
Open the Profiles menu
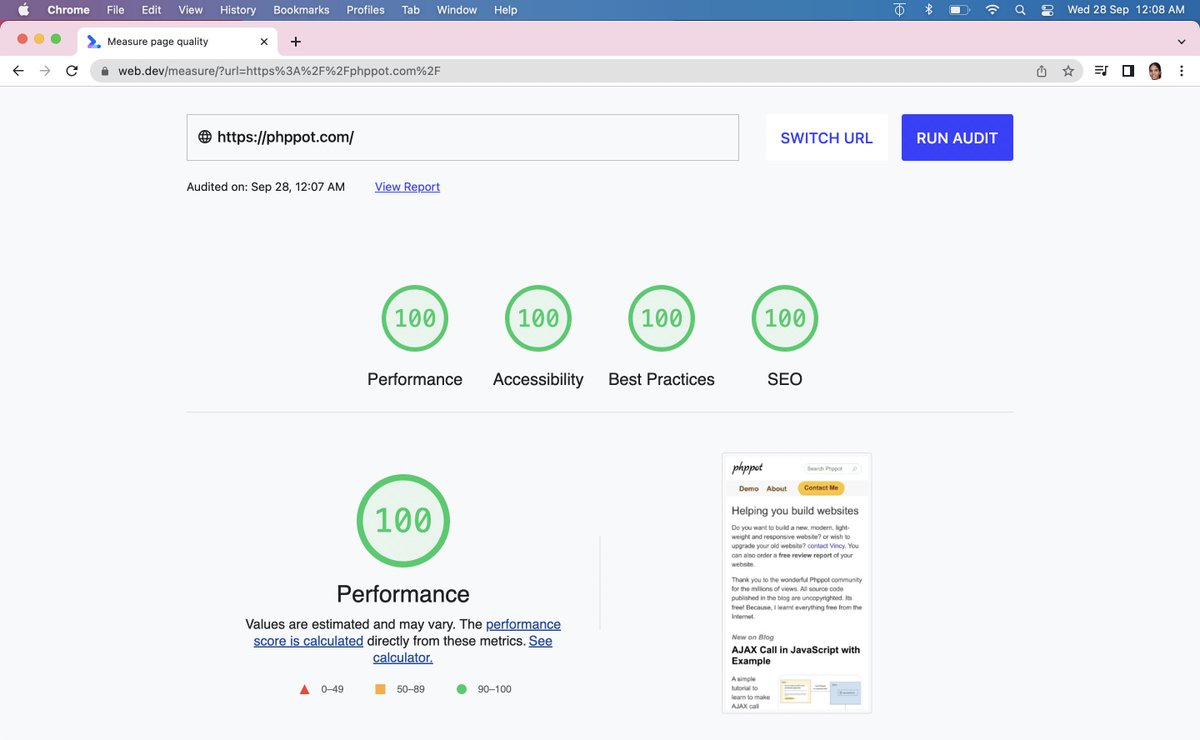(x=365, y=10)
